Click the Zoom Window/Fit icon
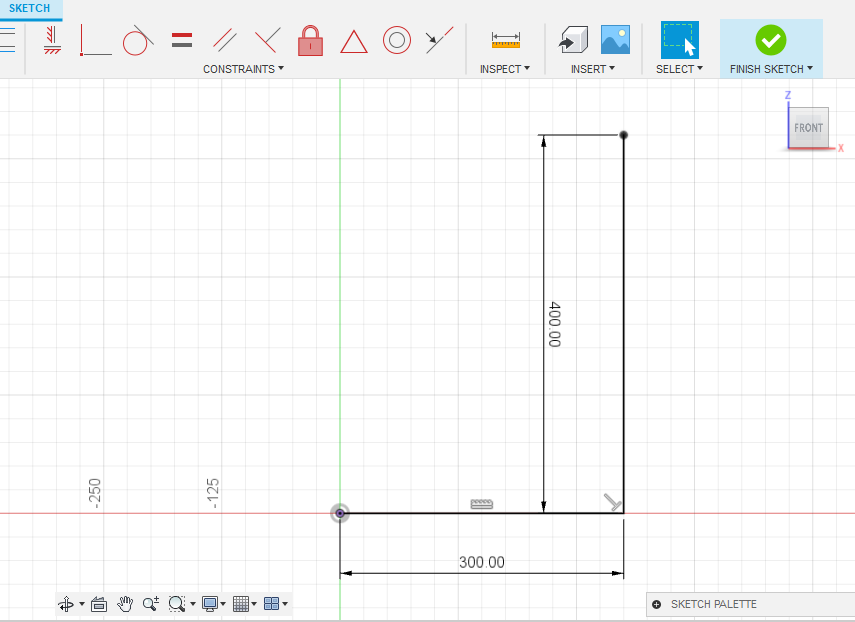Image resolution: width=855 pixels, height=622 pixels. click(x=177, y=604)
